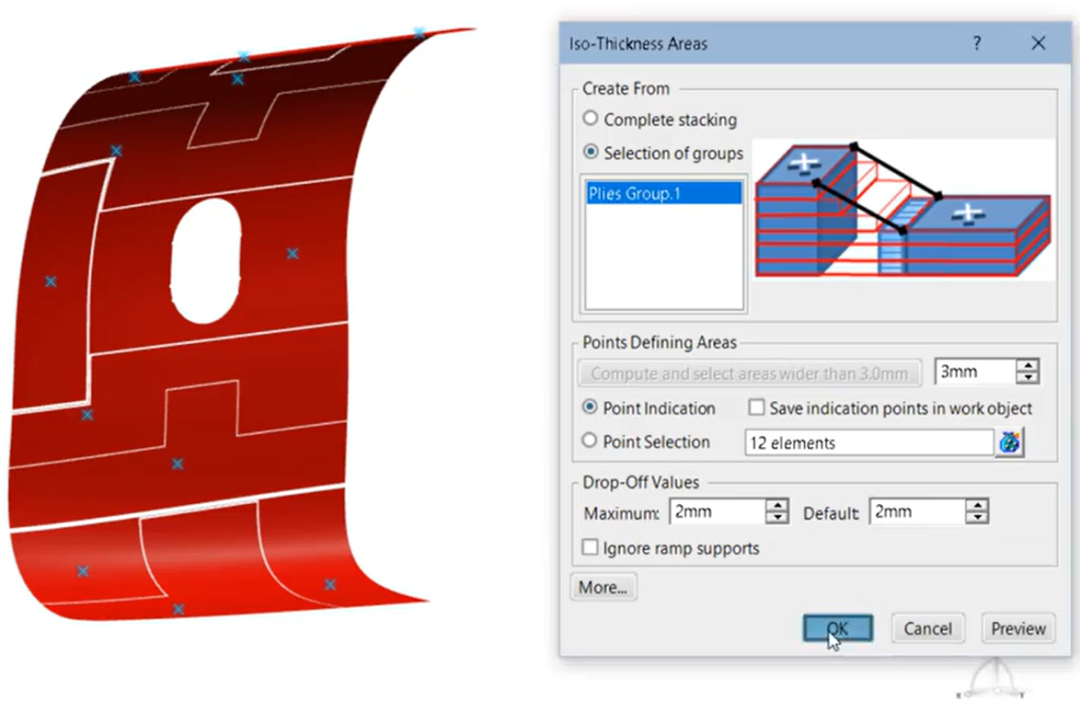The height and width of the screenshot is (711, 1080).
Task: Click the Default drop-off input field
Action: 917,512
